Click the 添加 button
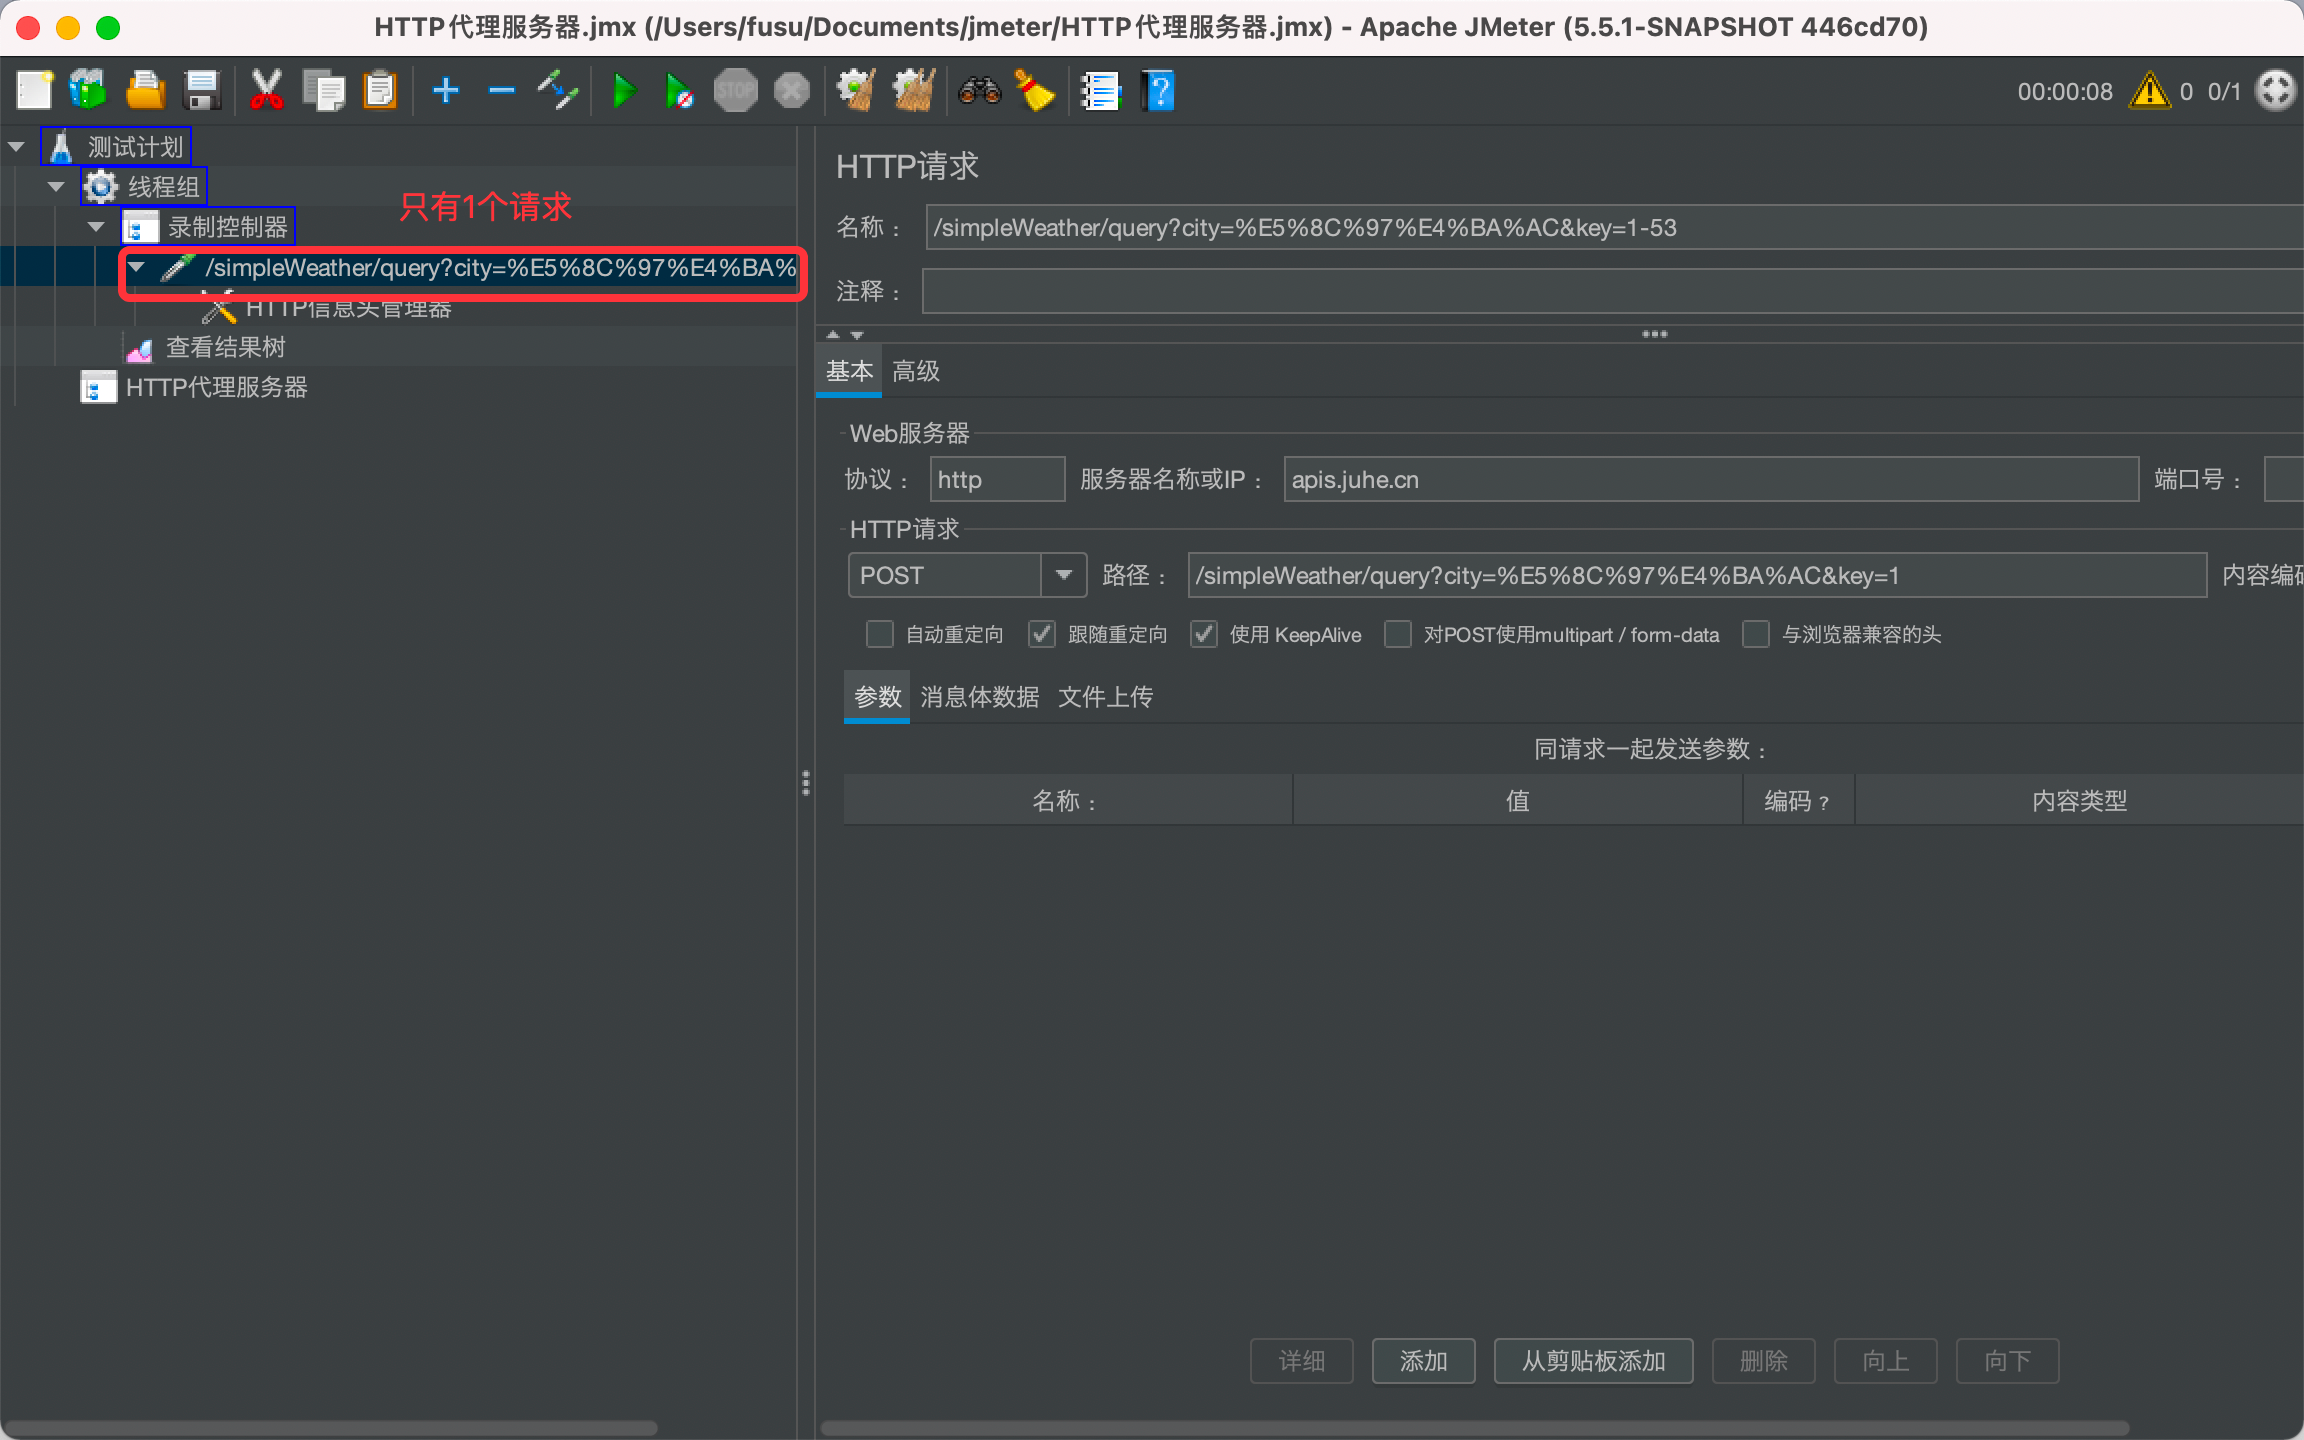 point(1423,1360)
